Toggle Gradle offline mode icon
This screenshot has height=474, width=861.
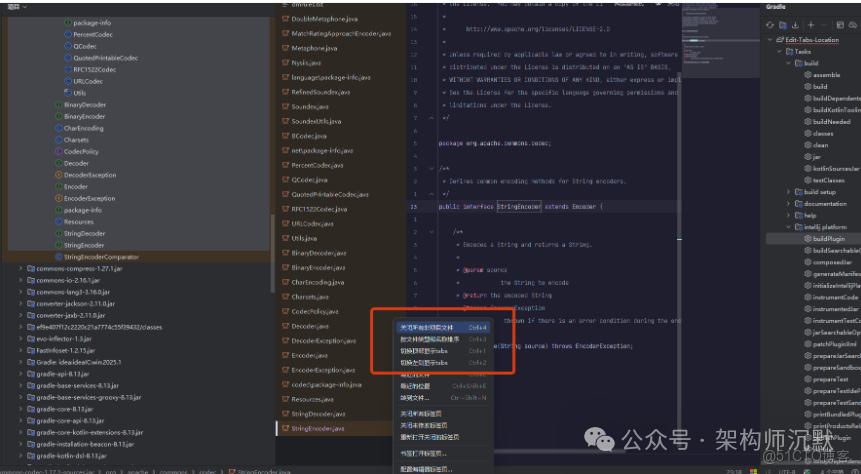pyautogui.click(x=852, y=25)
